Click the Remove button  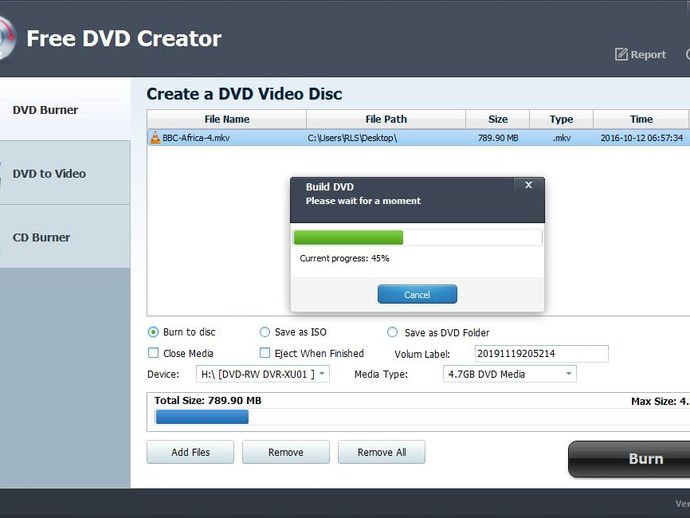[286, 452]
